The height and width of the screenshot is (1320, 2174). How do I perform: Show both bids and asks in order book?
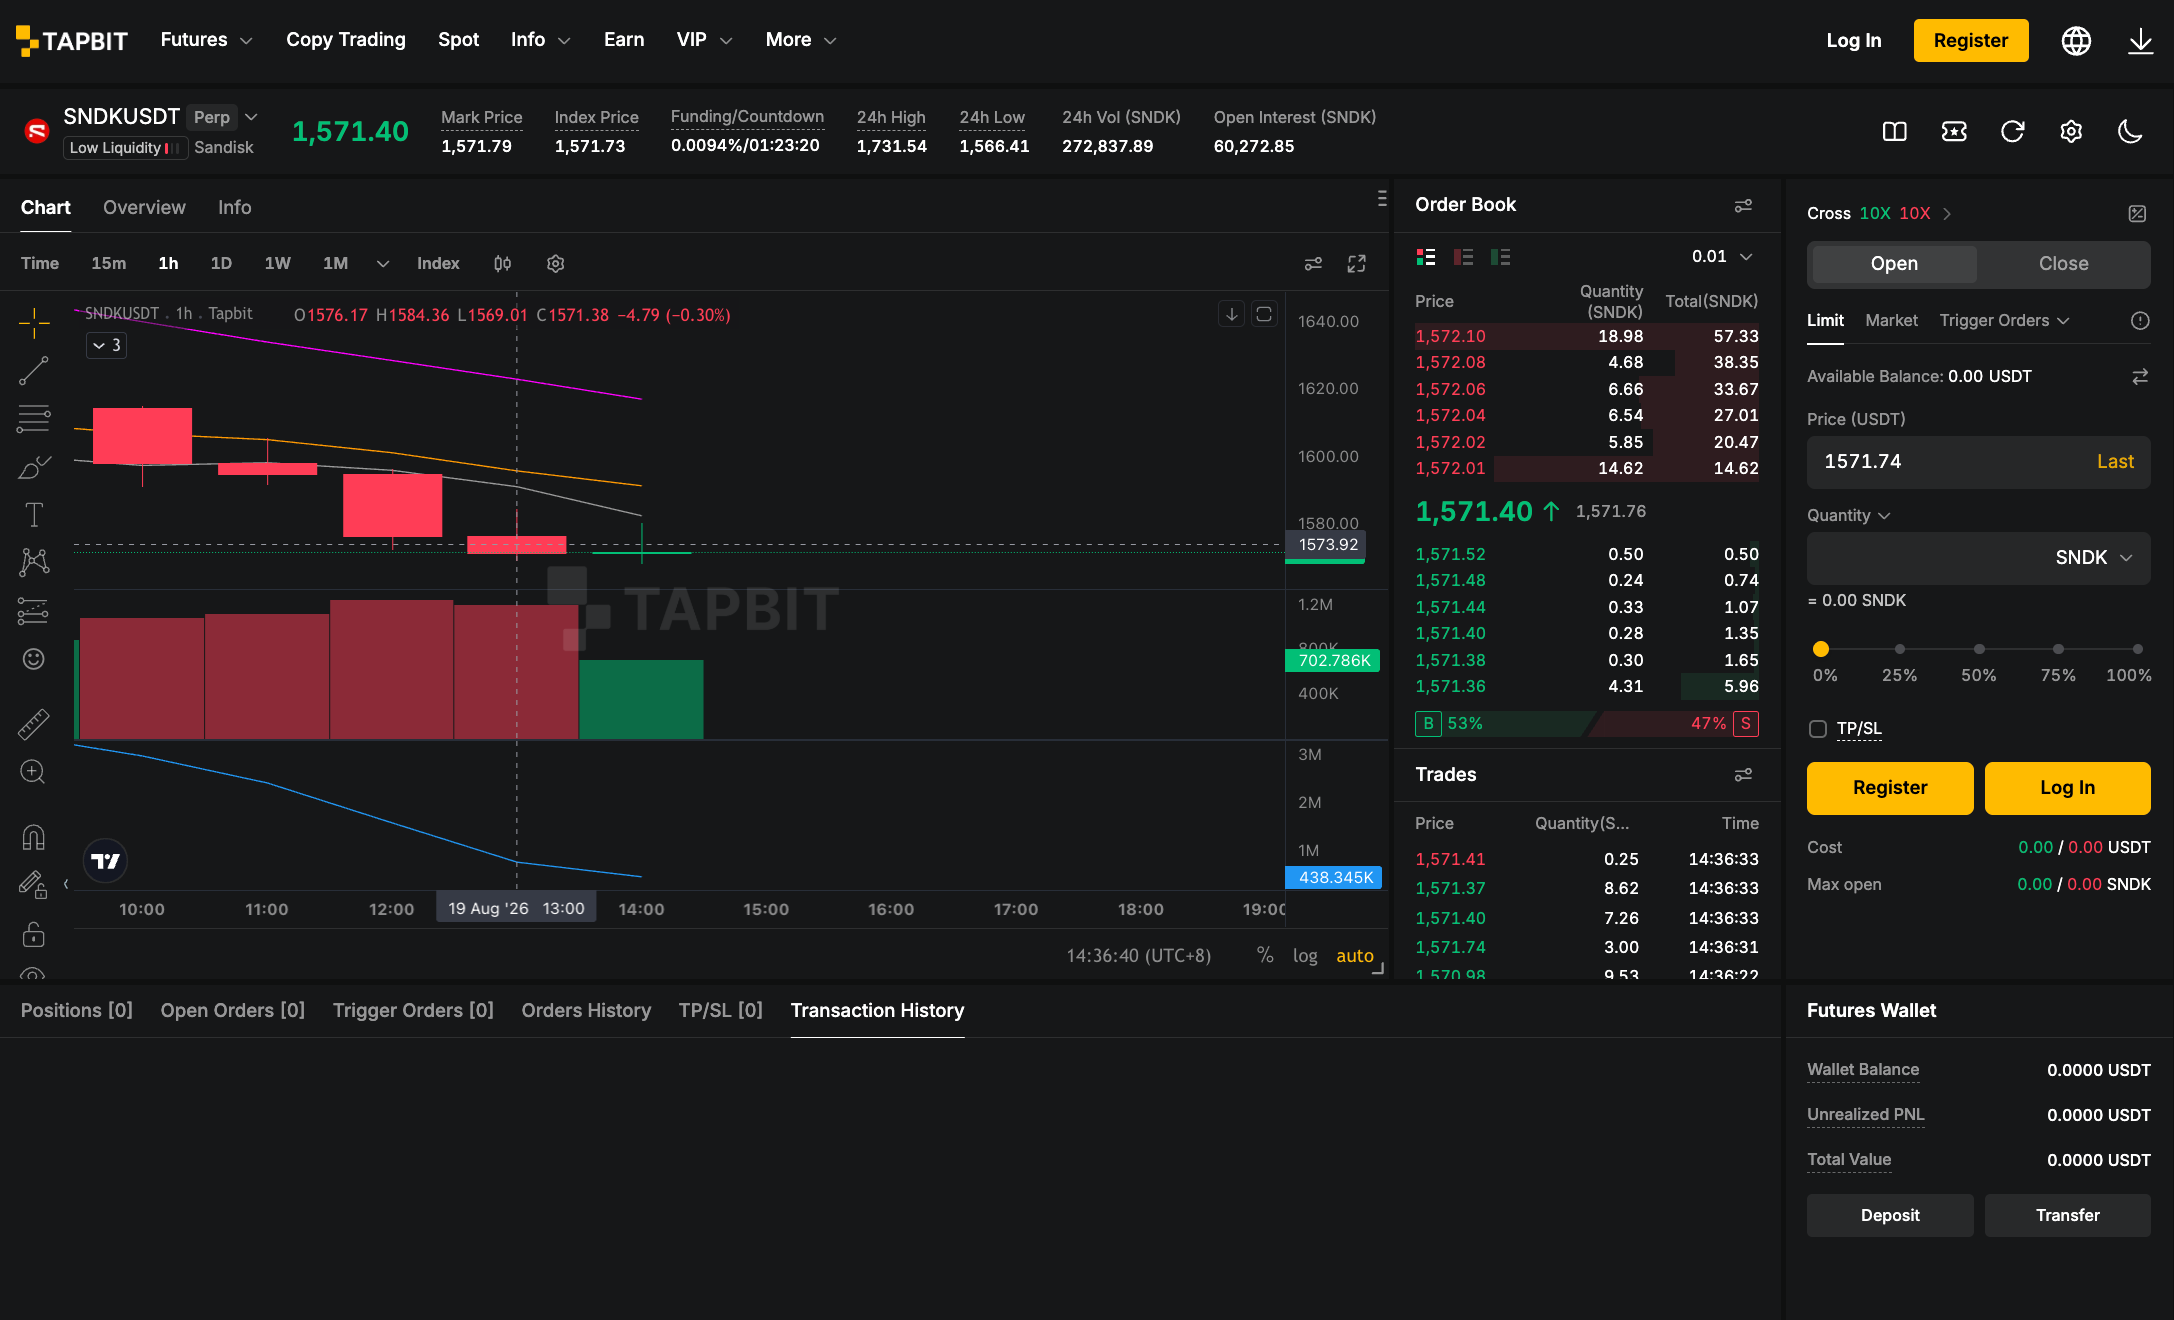[x=1426, y=257]
